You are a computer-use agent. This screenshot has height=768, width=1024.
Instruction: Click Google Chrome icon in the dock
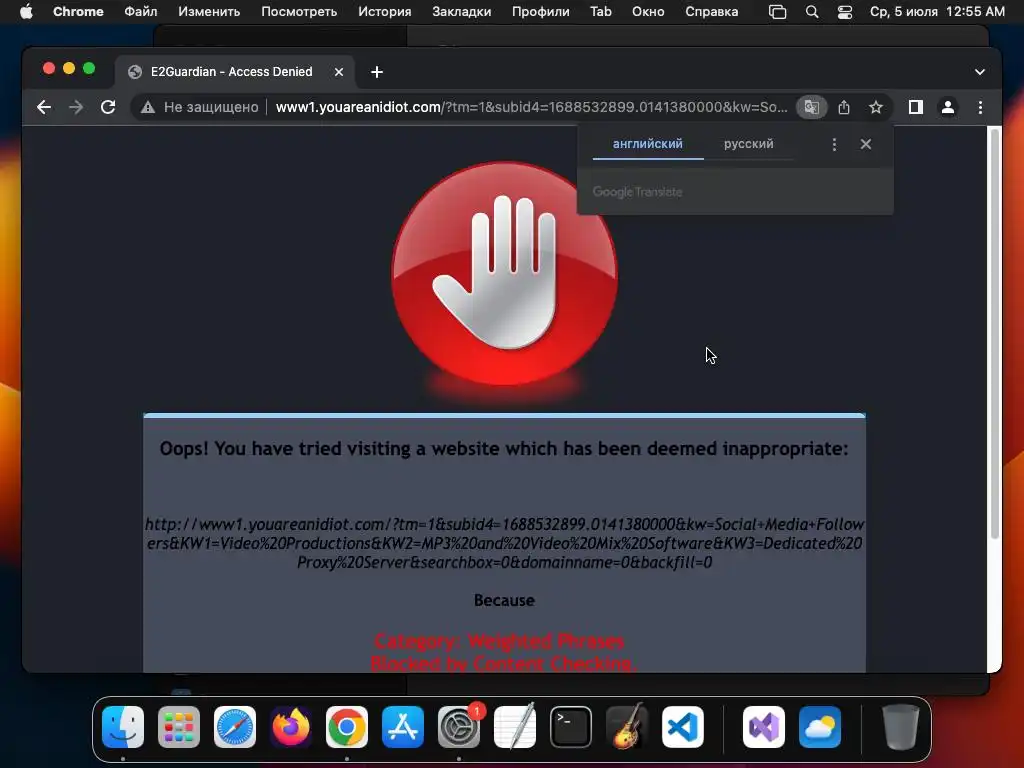click(x=347, y=727)
